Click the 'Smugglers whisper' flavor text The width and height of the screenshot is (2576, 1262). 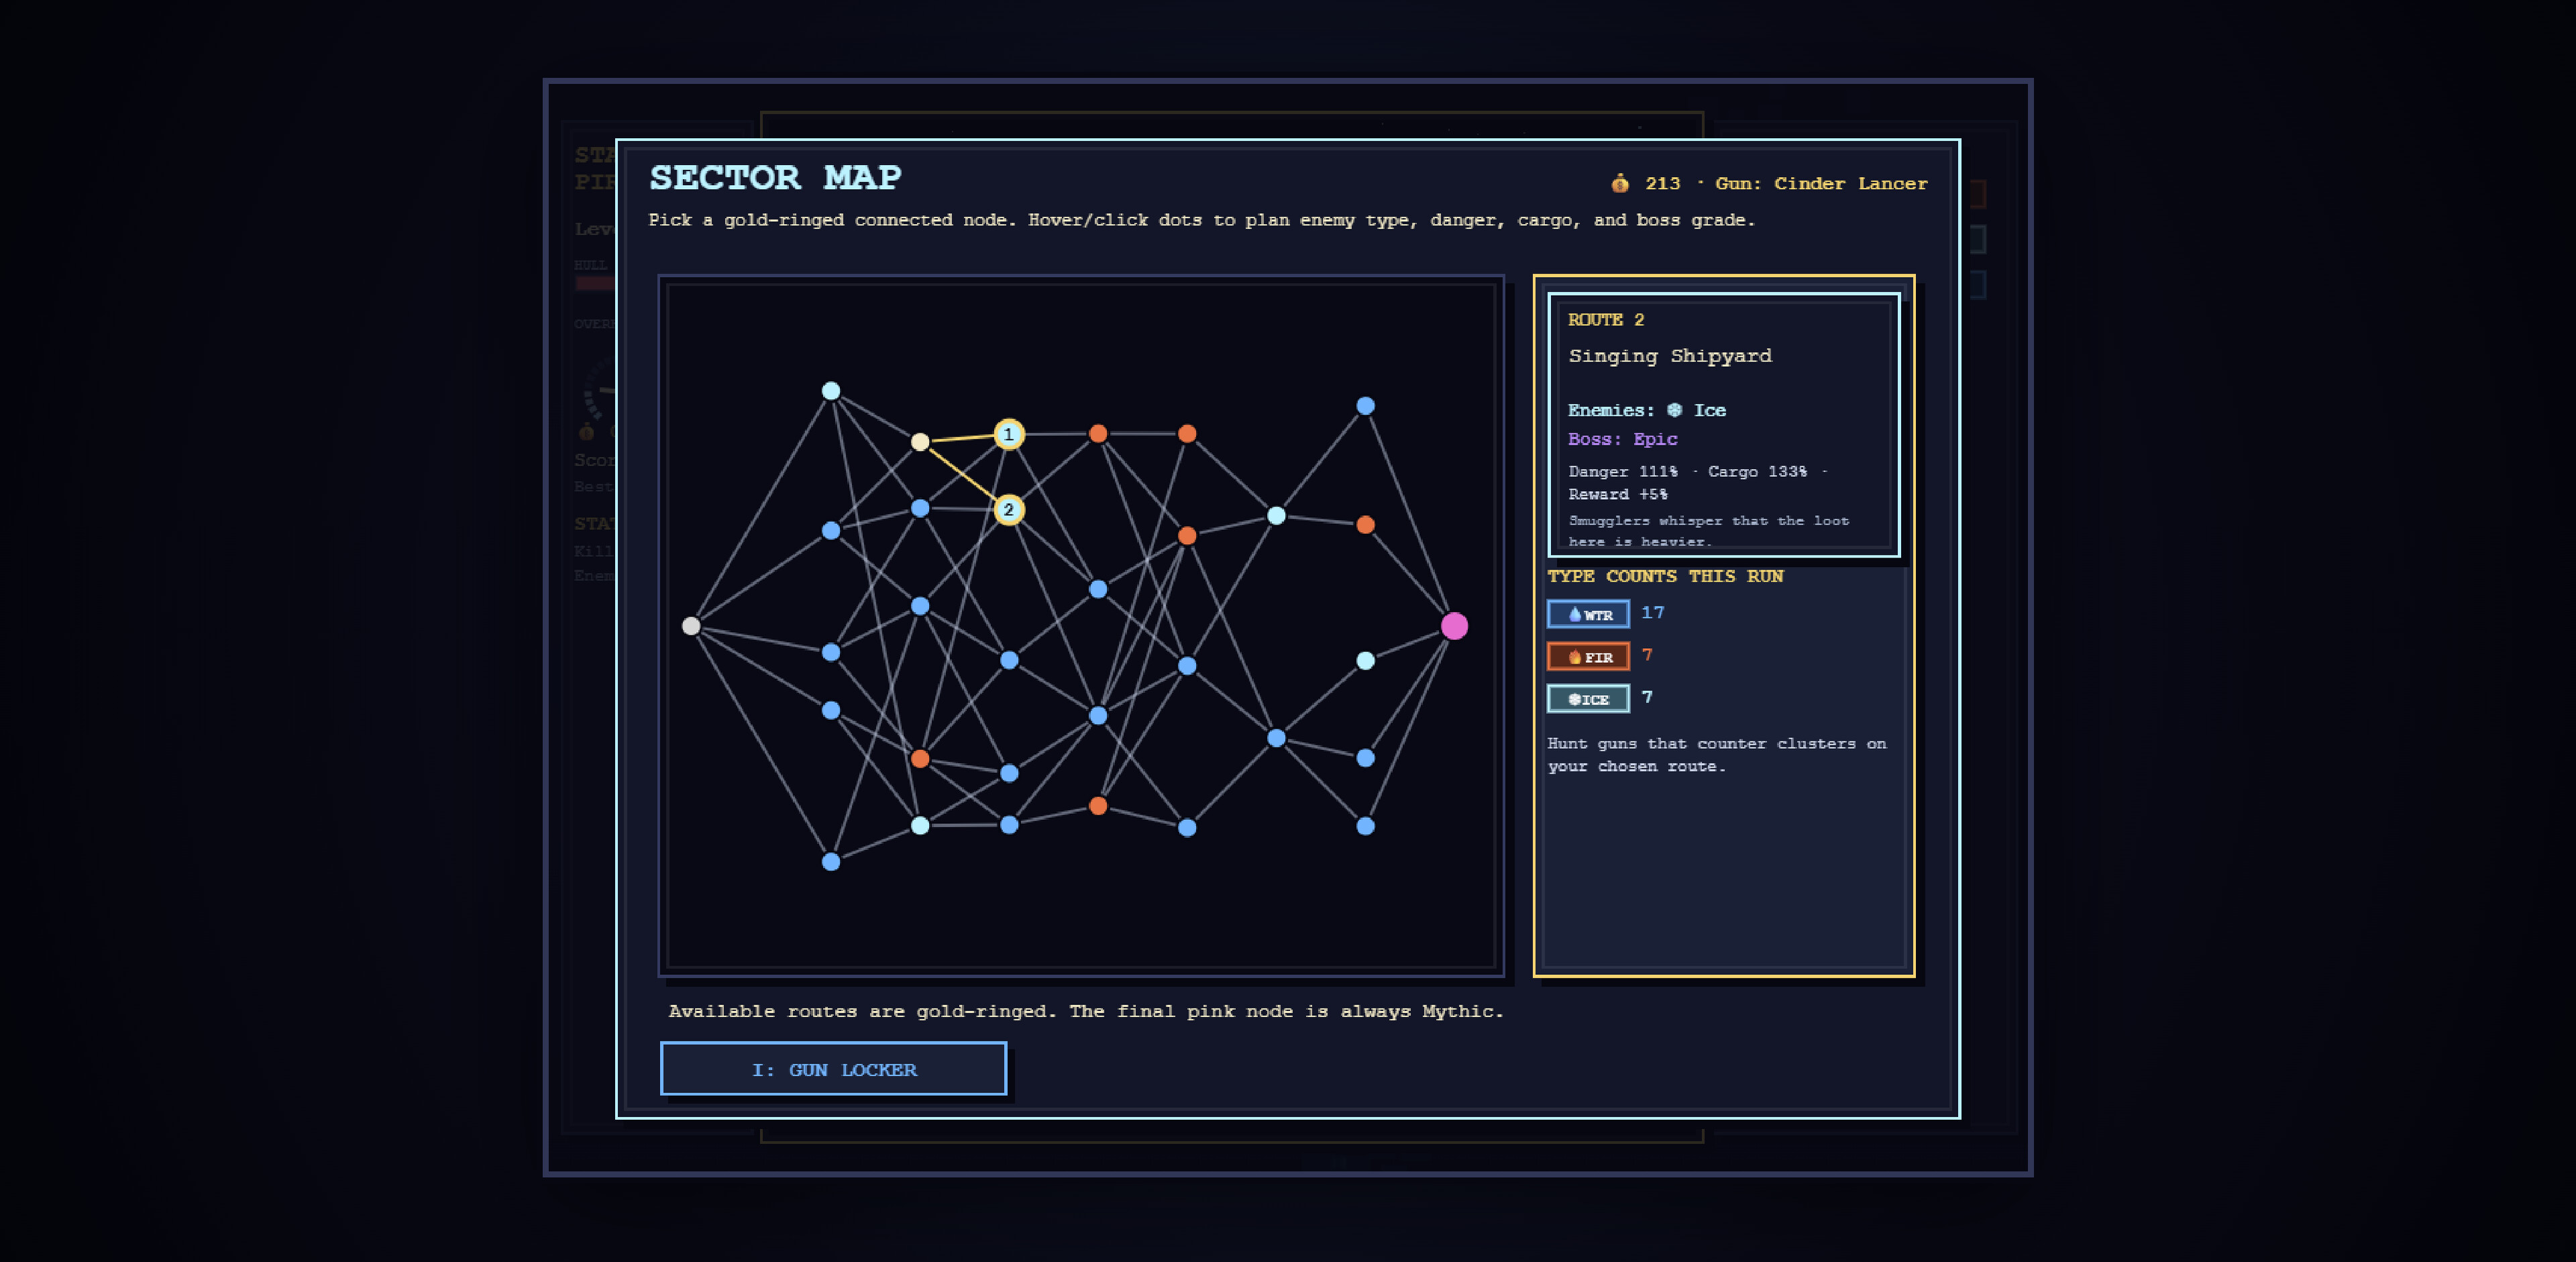click(x=1709, y=531)
